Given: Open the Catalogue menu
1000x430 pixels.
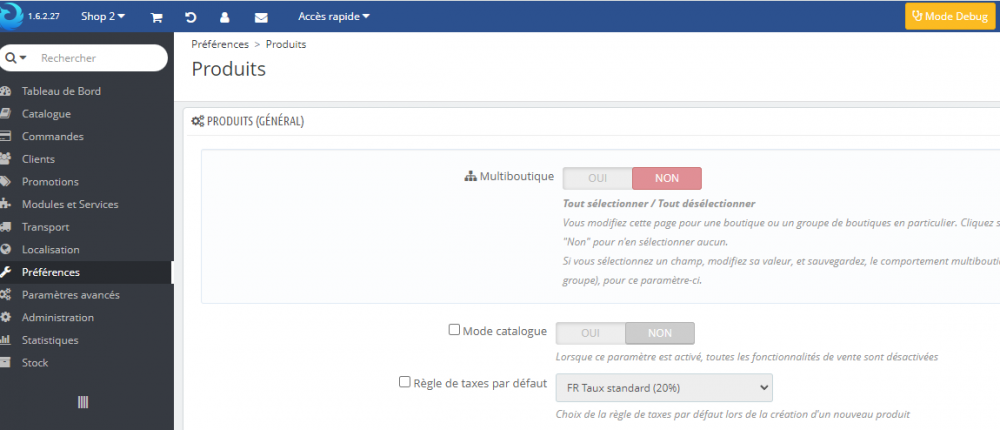Looking at the screenshot, I should click(46, 114).
